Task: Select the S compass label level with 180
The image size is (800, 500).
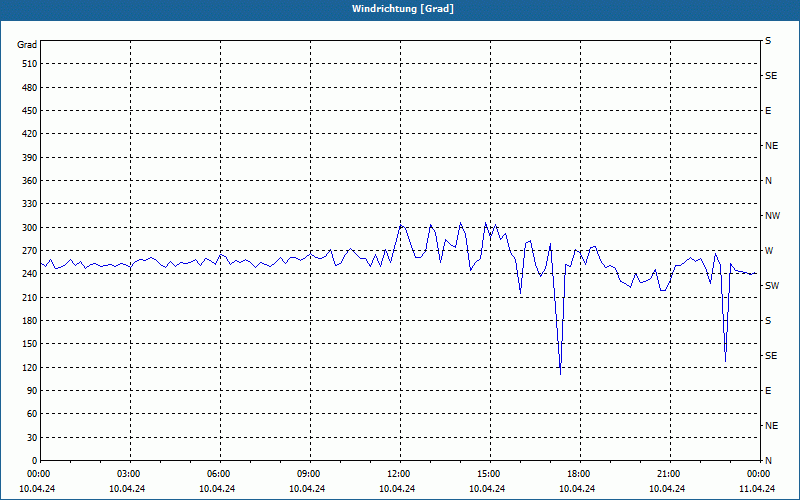Action: click(x=768, y=321)
